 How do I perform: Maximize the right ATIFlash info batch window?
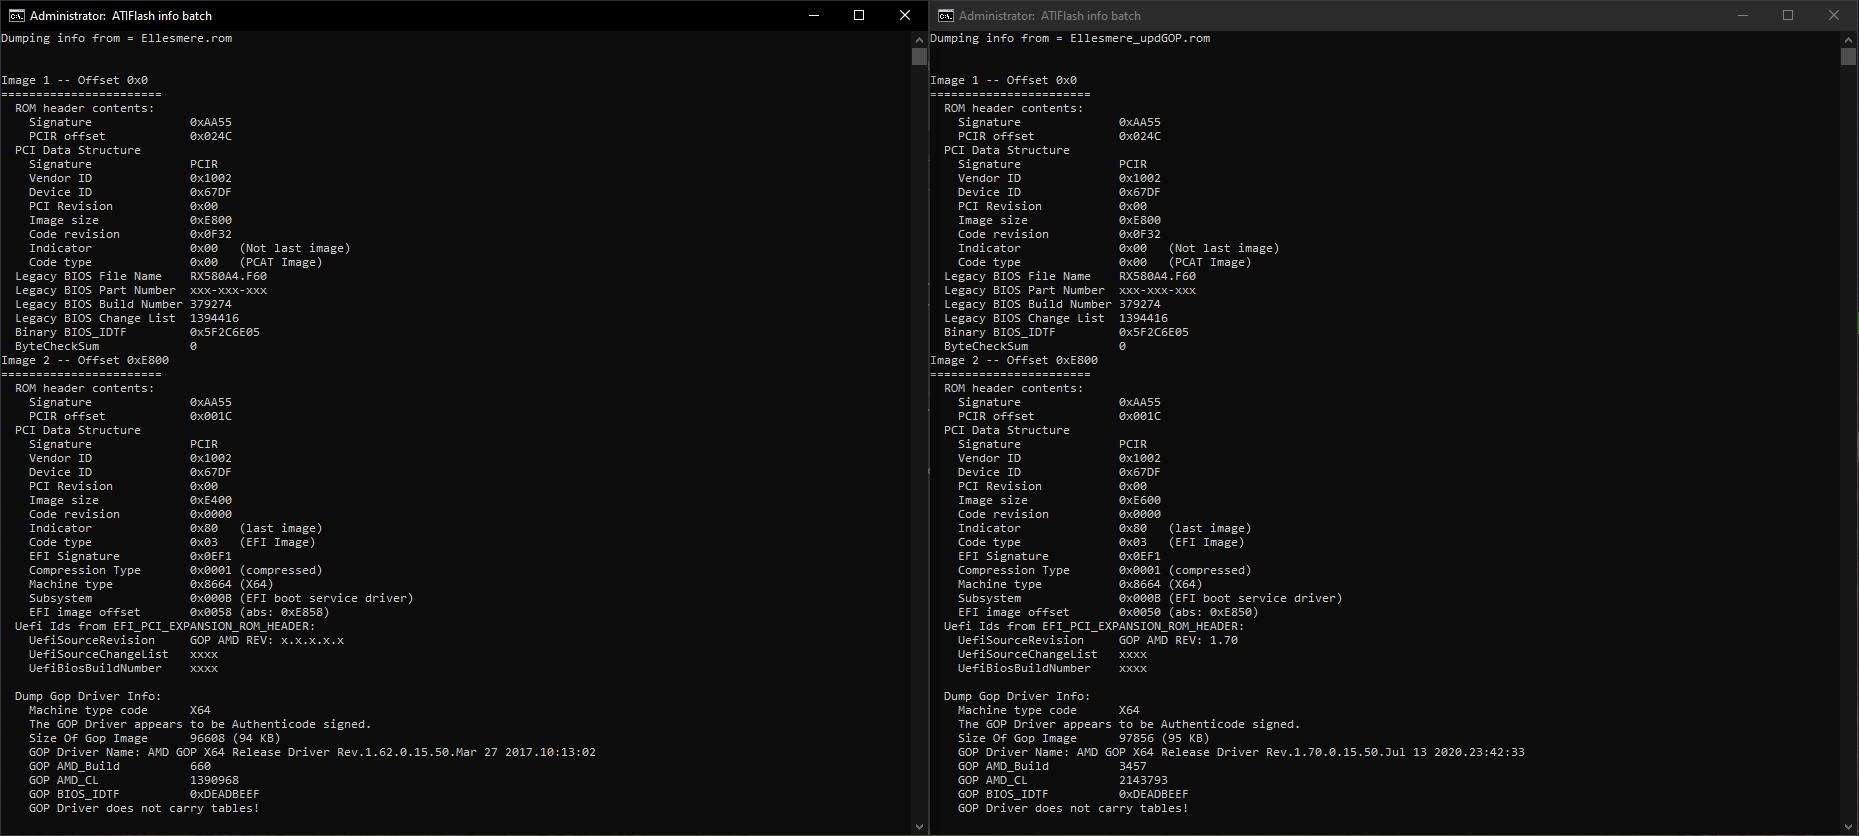[x=1788, y=15]
